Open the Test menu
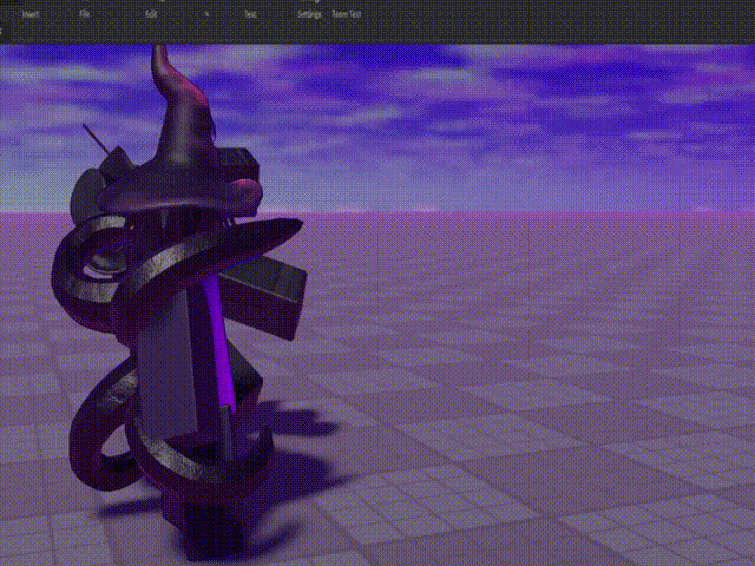 click(250, 16)
